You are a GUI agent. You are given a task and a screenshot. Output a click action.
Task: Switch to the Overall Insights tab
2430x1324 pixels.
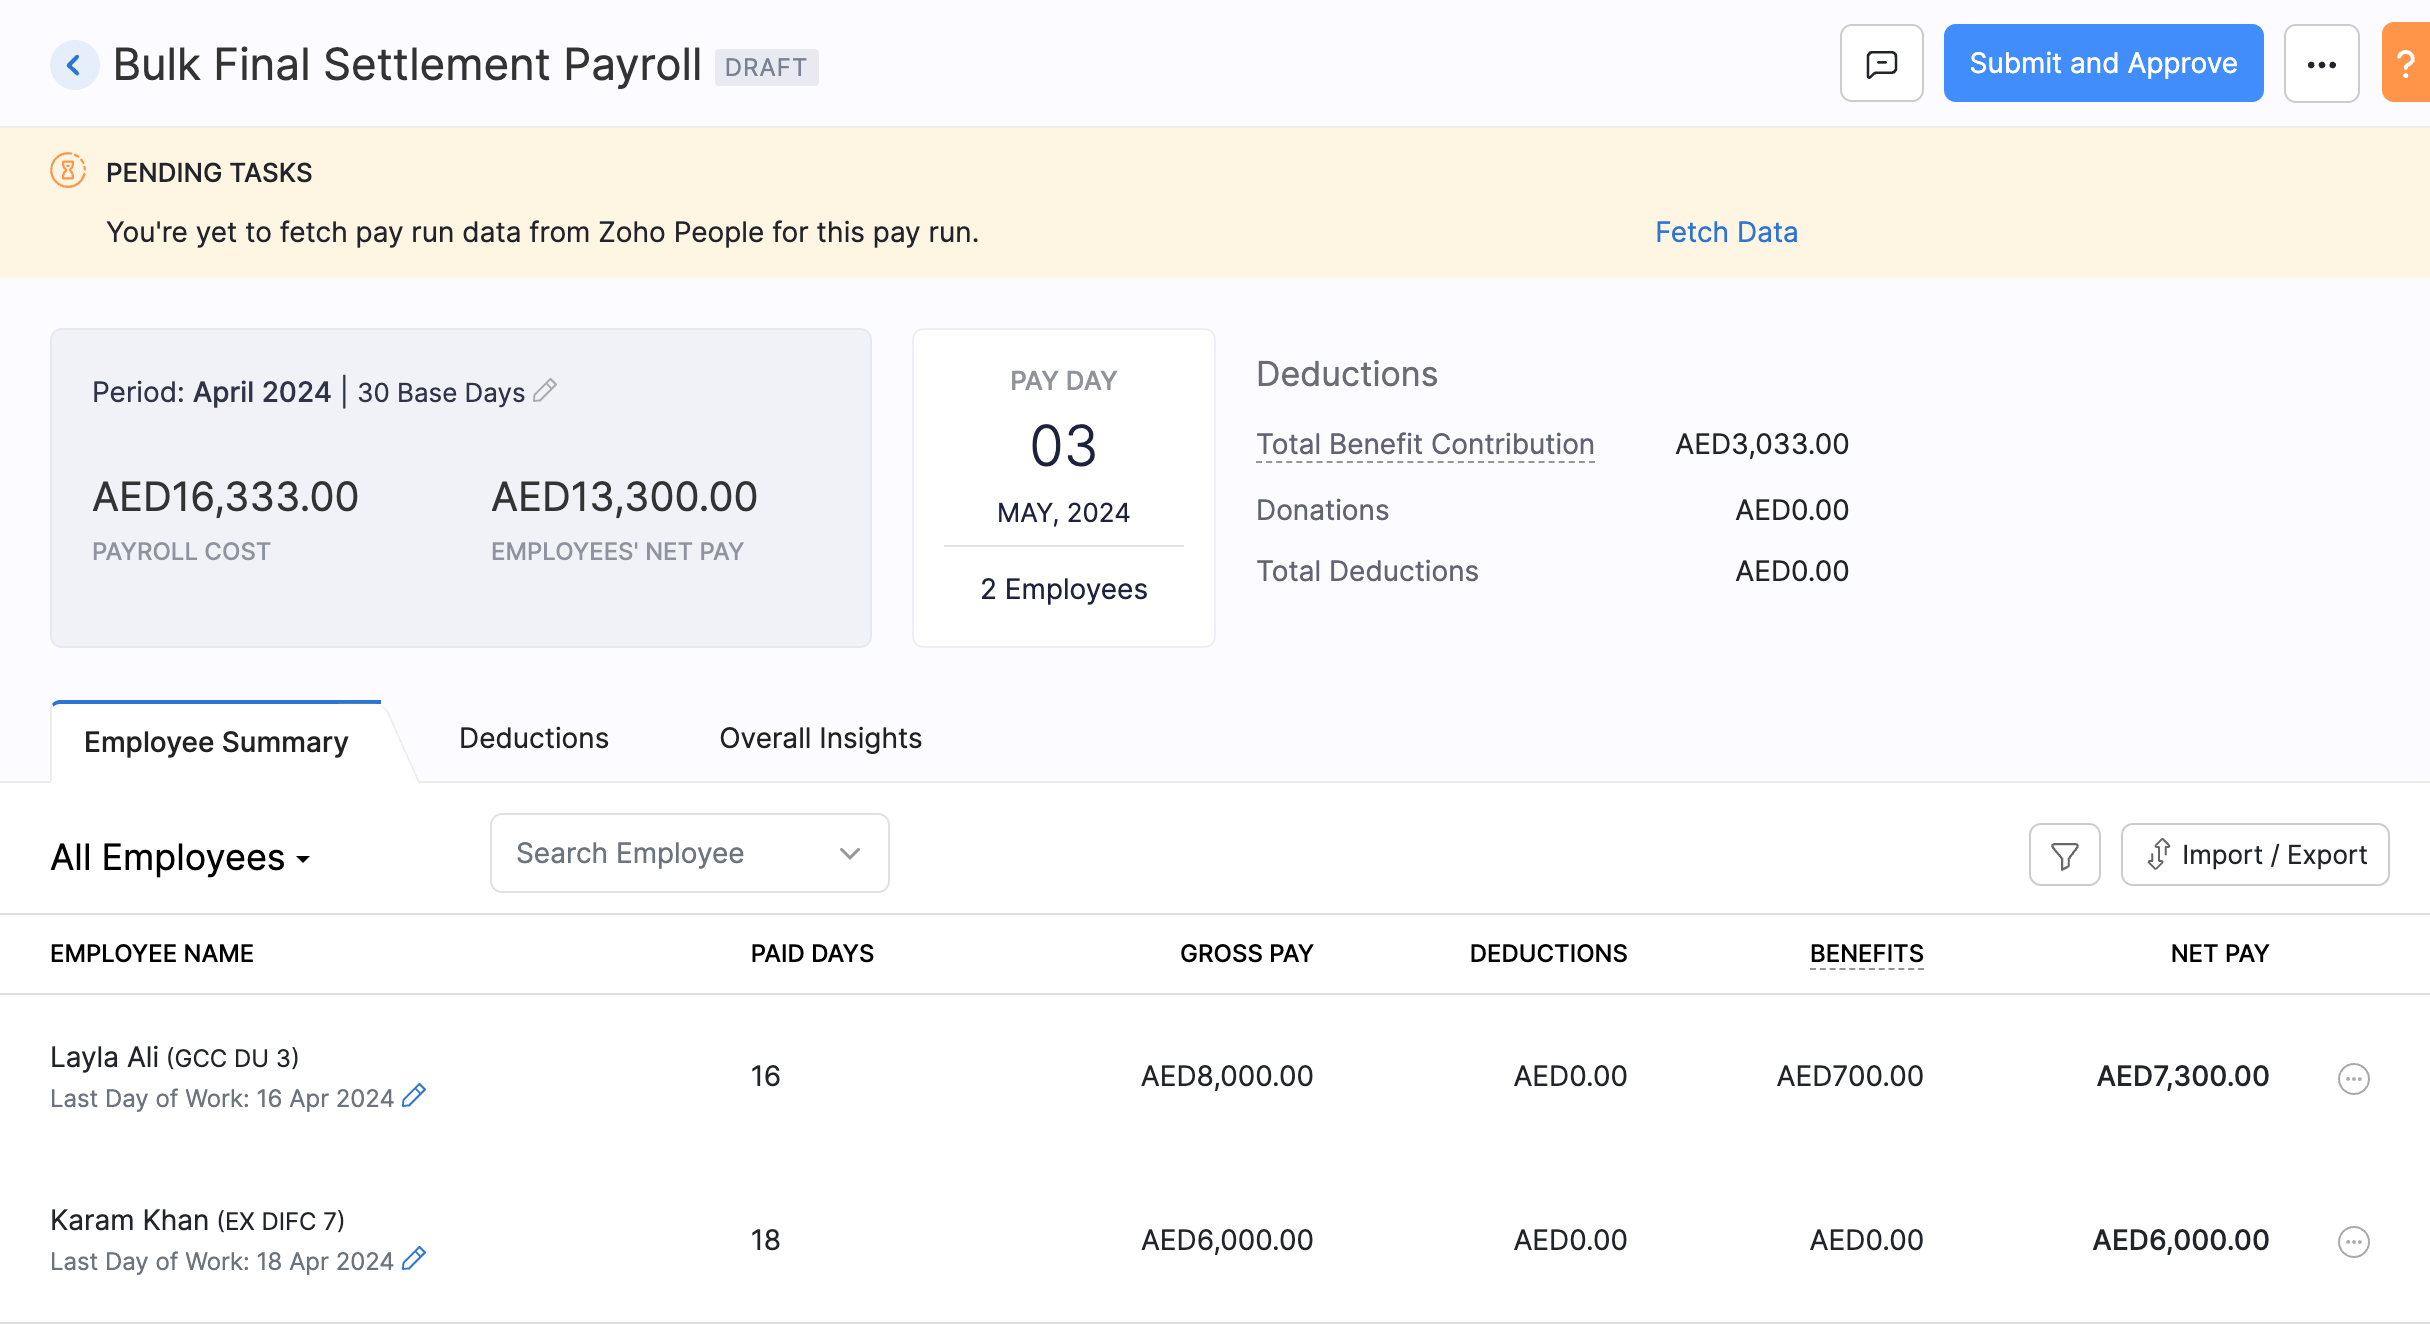coord(819,738)
